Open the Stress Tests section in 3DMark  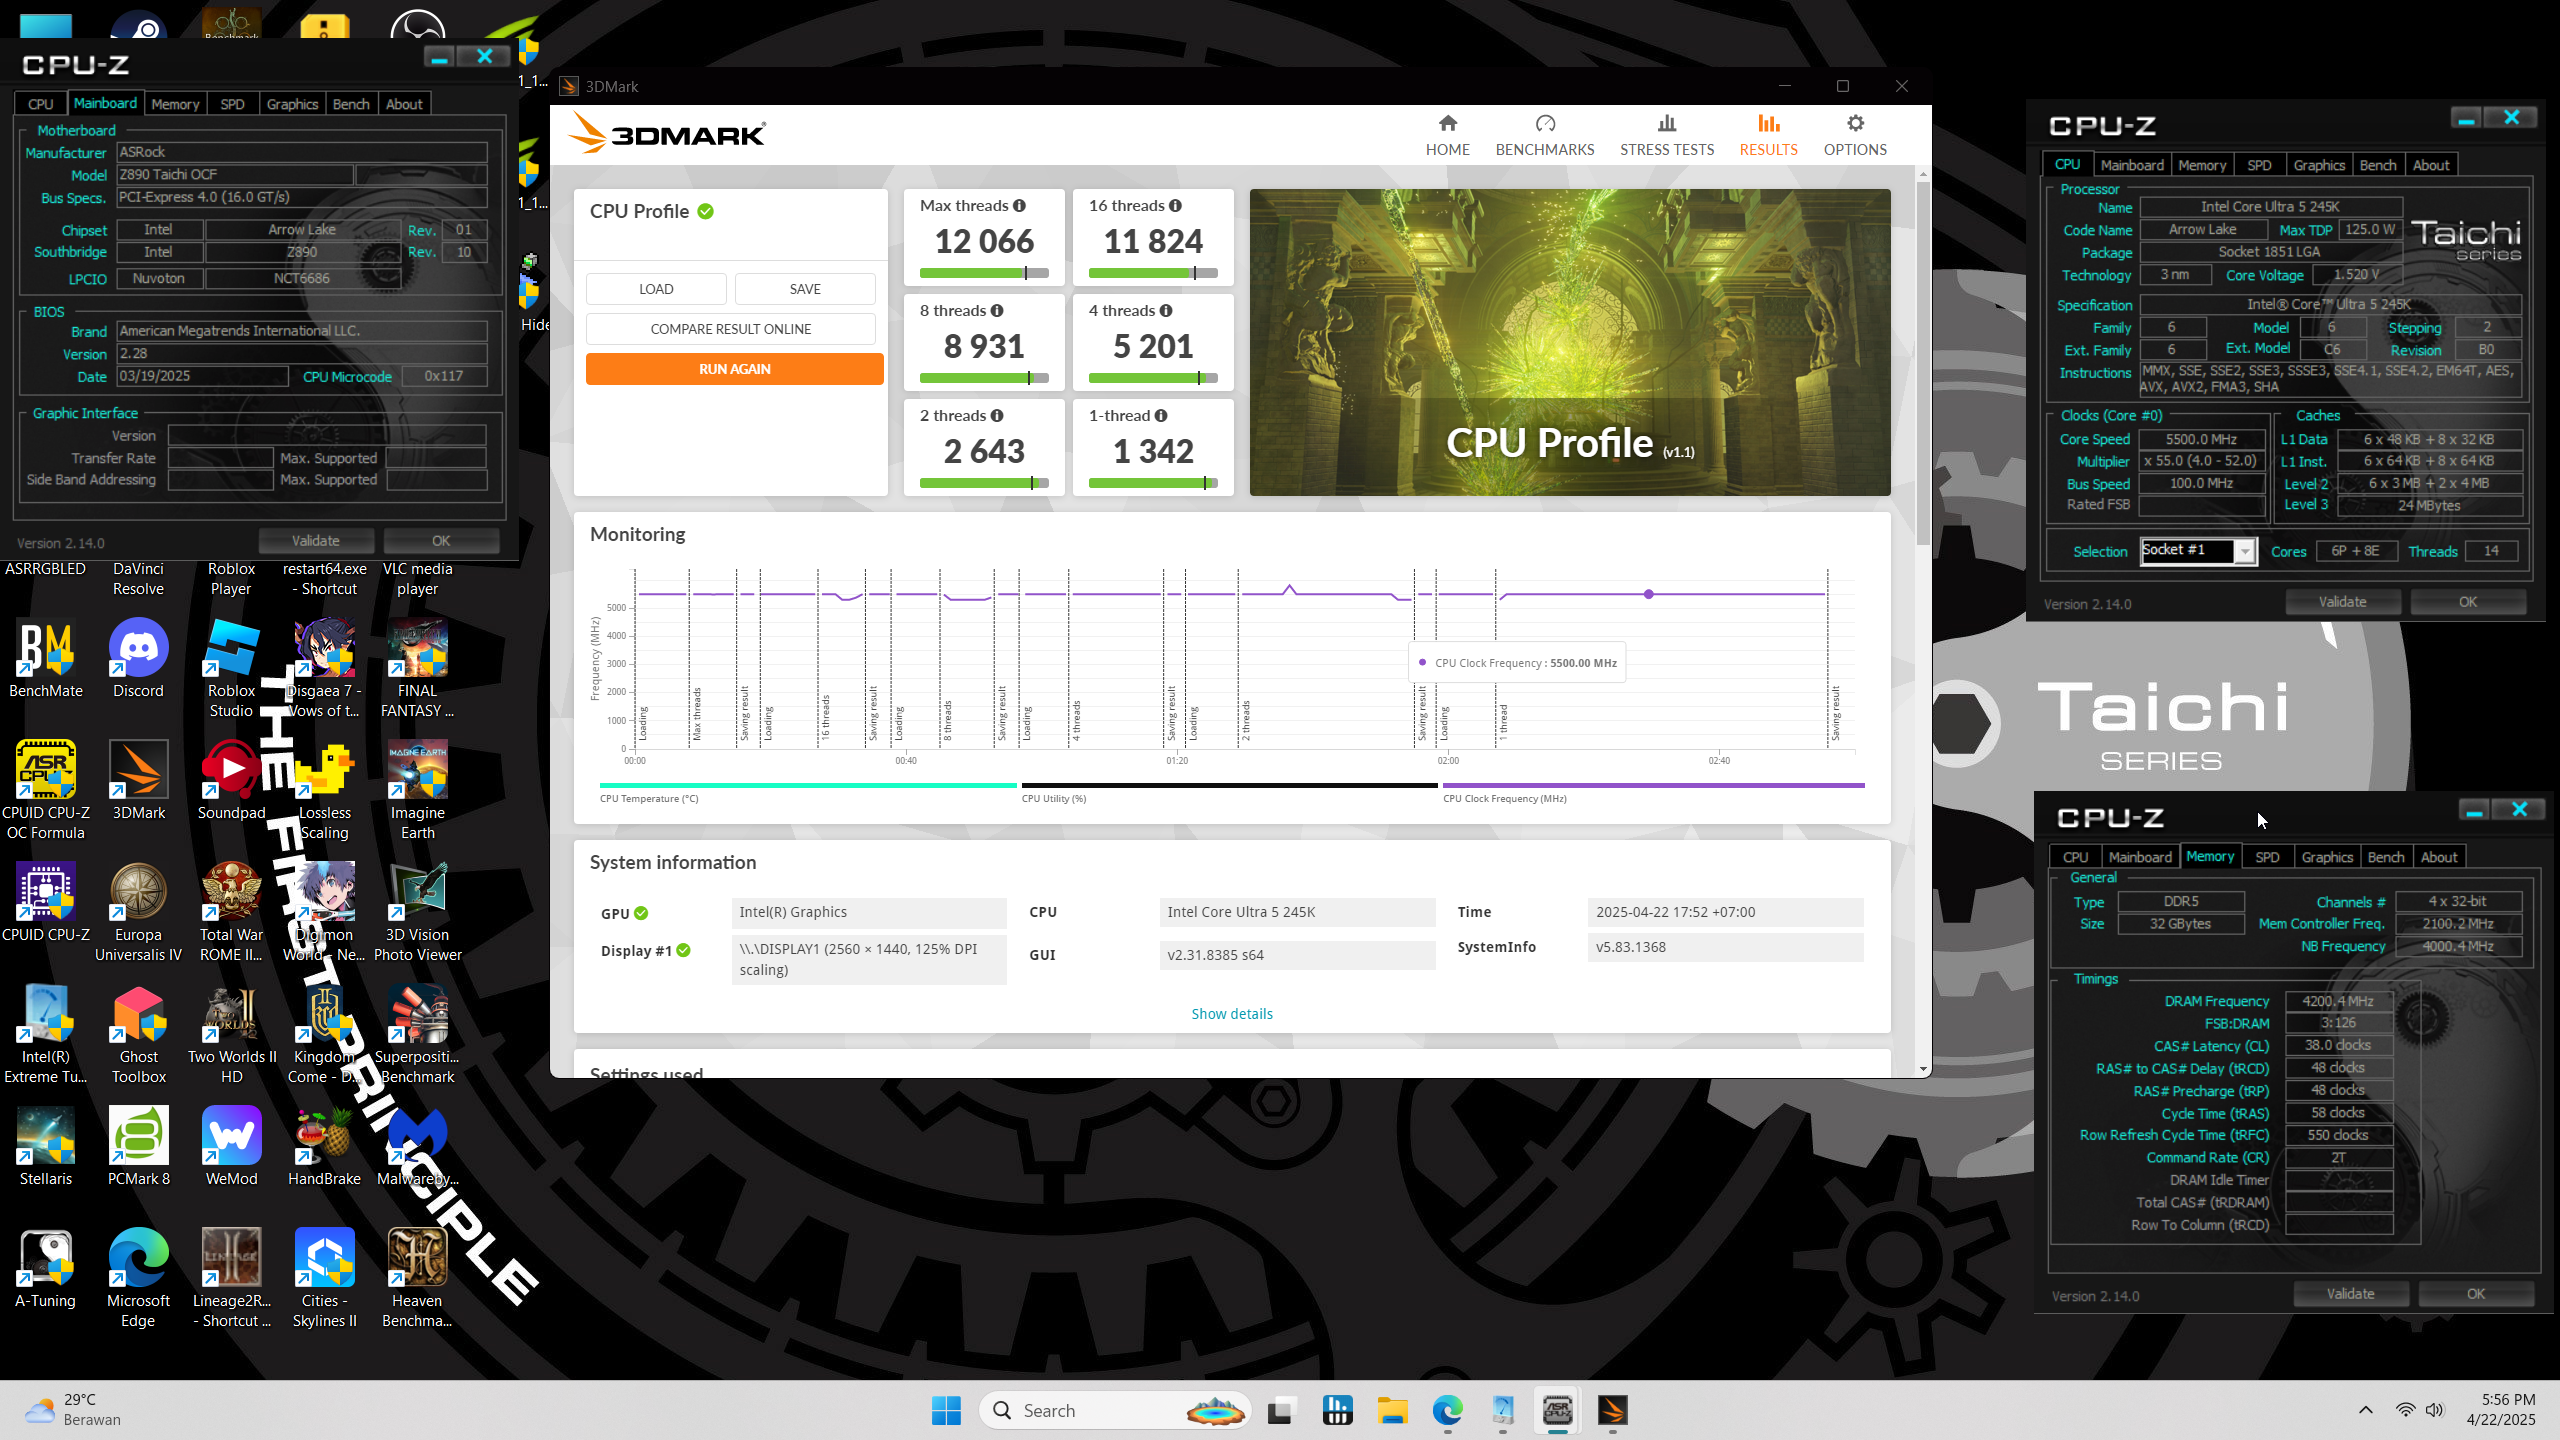pyautogui.click(x=1667, y=135)
